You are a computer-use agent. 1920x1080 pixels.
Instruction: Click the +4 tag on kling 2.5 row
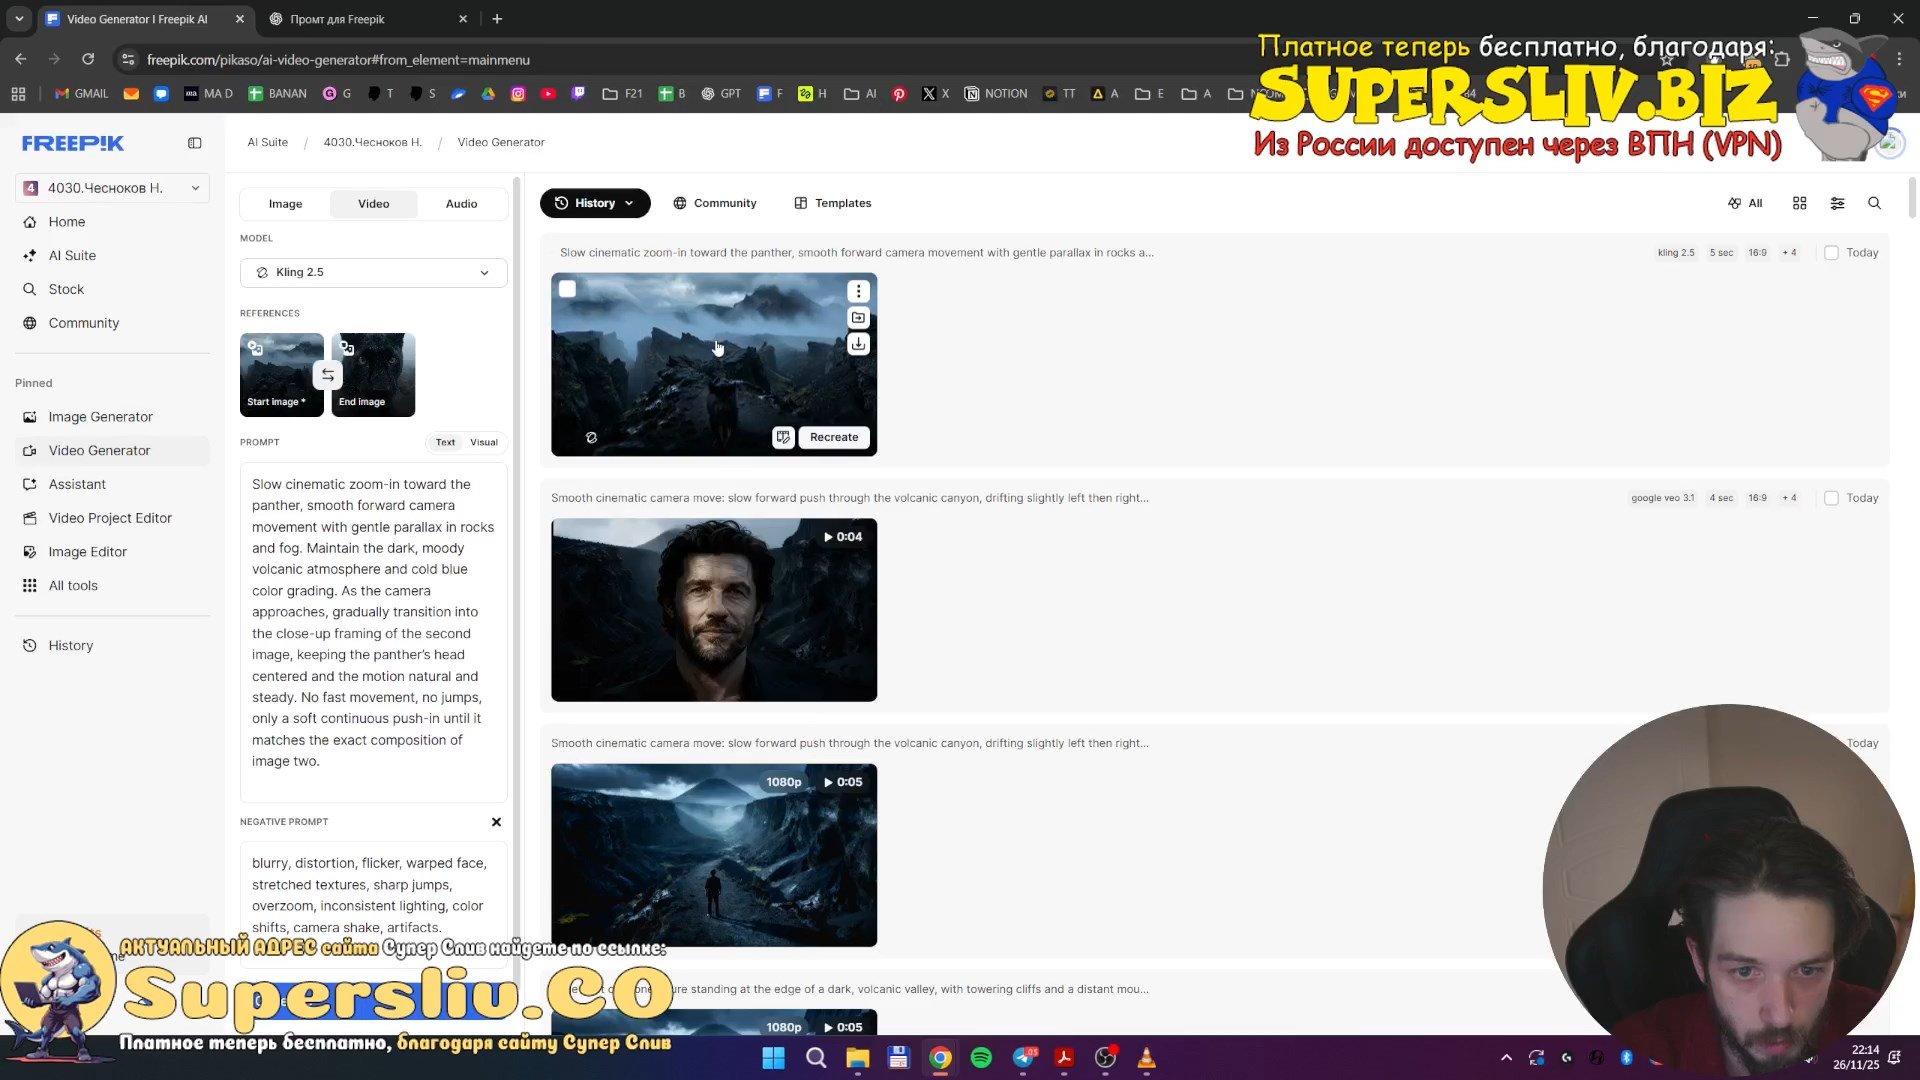(x=1789, y=253)
